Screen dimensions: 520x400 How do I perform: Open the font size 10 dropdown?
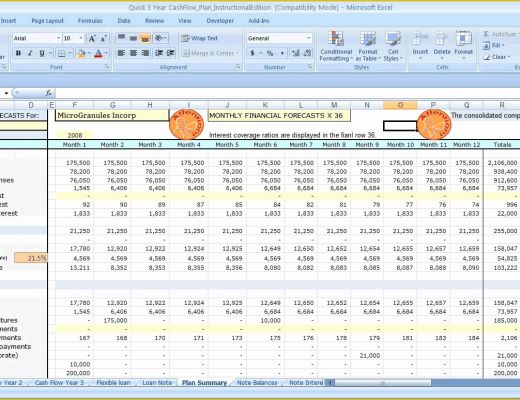(81, 38)
